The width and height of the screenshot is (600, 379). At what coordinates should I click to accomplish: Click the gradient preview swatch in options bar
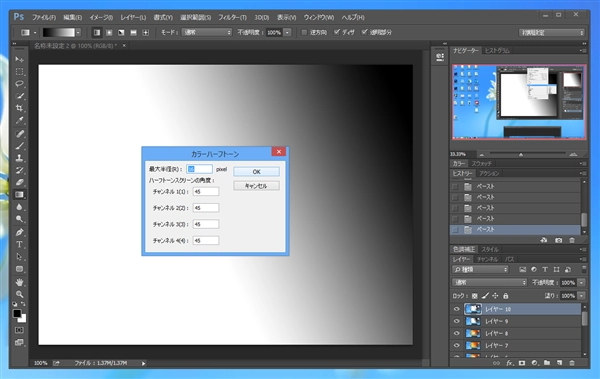(x=59, y=33)
